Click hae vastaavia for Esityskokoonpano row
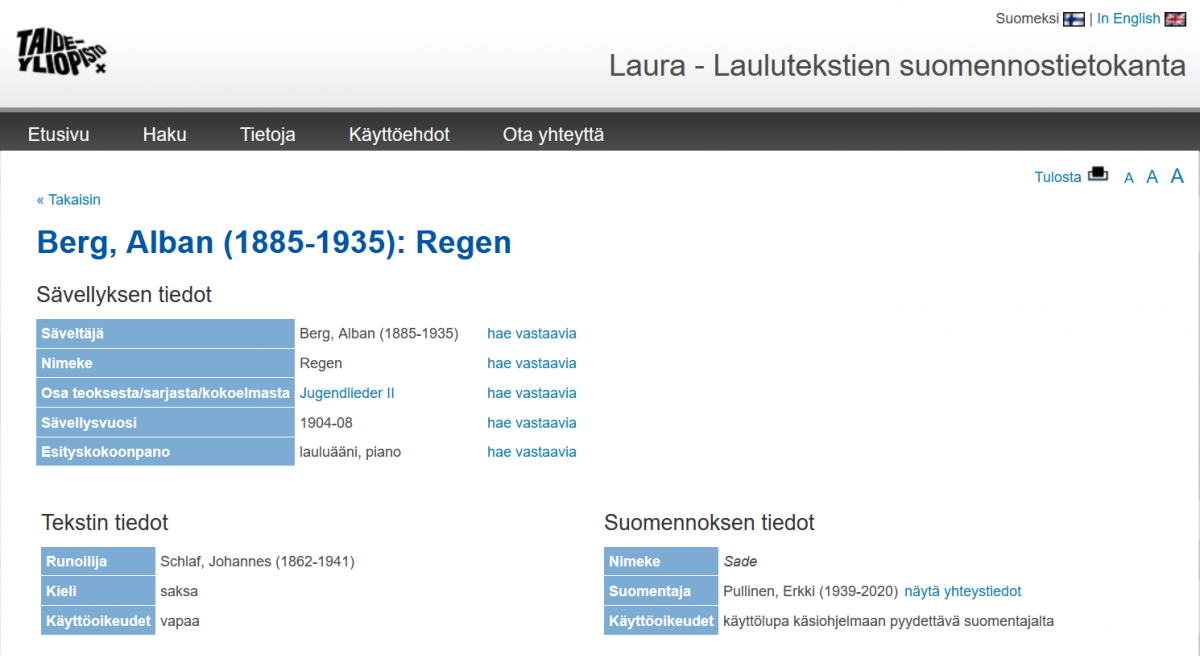The height and width of the screenshot is (659, 1200). (532, 452)
